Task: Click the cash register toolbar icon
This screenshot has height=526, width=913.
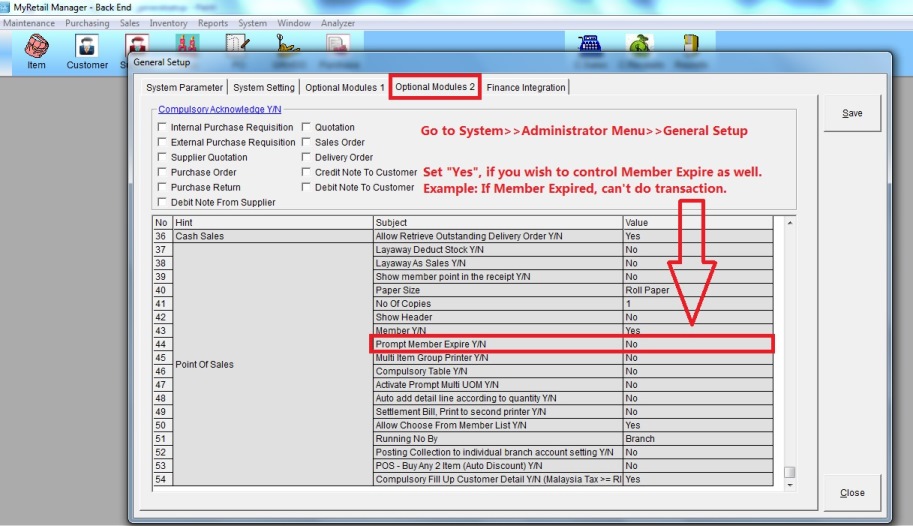Action: [591, 45]
